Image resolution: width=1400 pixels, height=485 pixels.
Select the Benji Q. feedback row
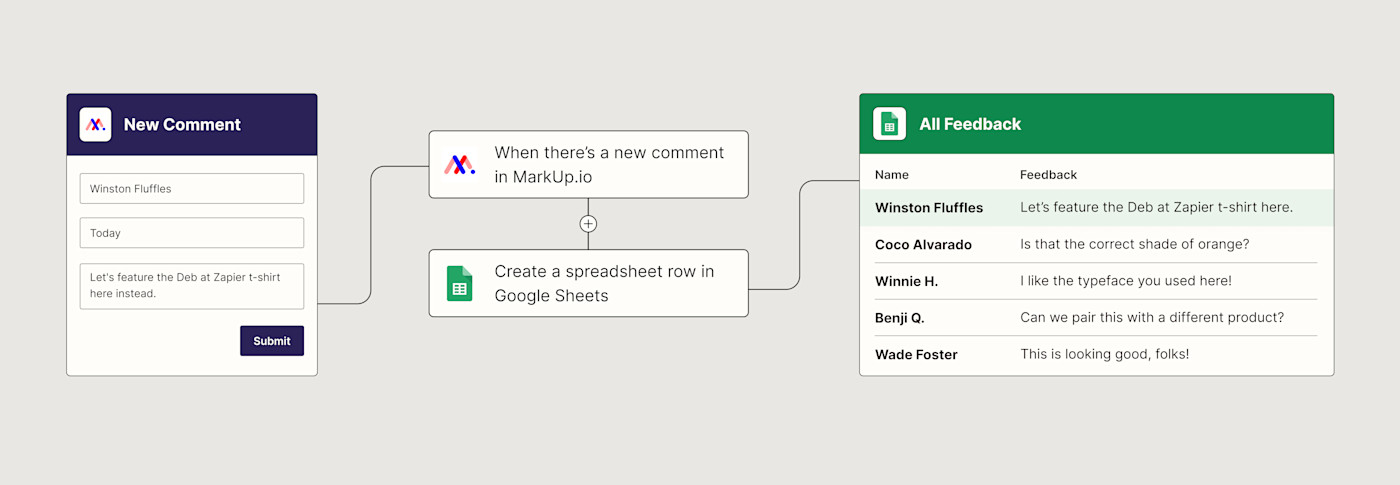(x=1096, y=318)
